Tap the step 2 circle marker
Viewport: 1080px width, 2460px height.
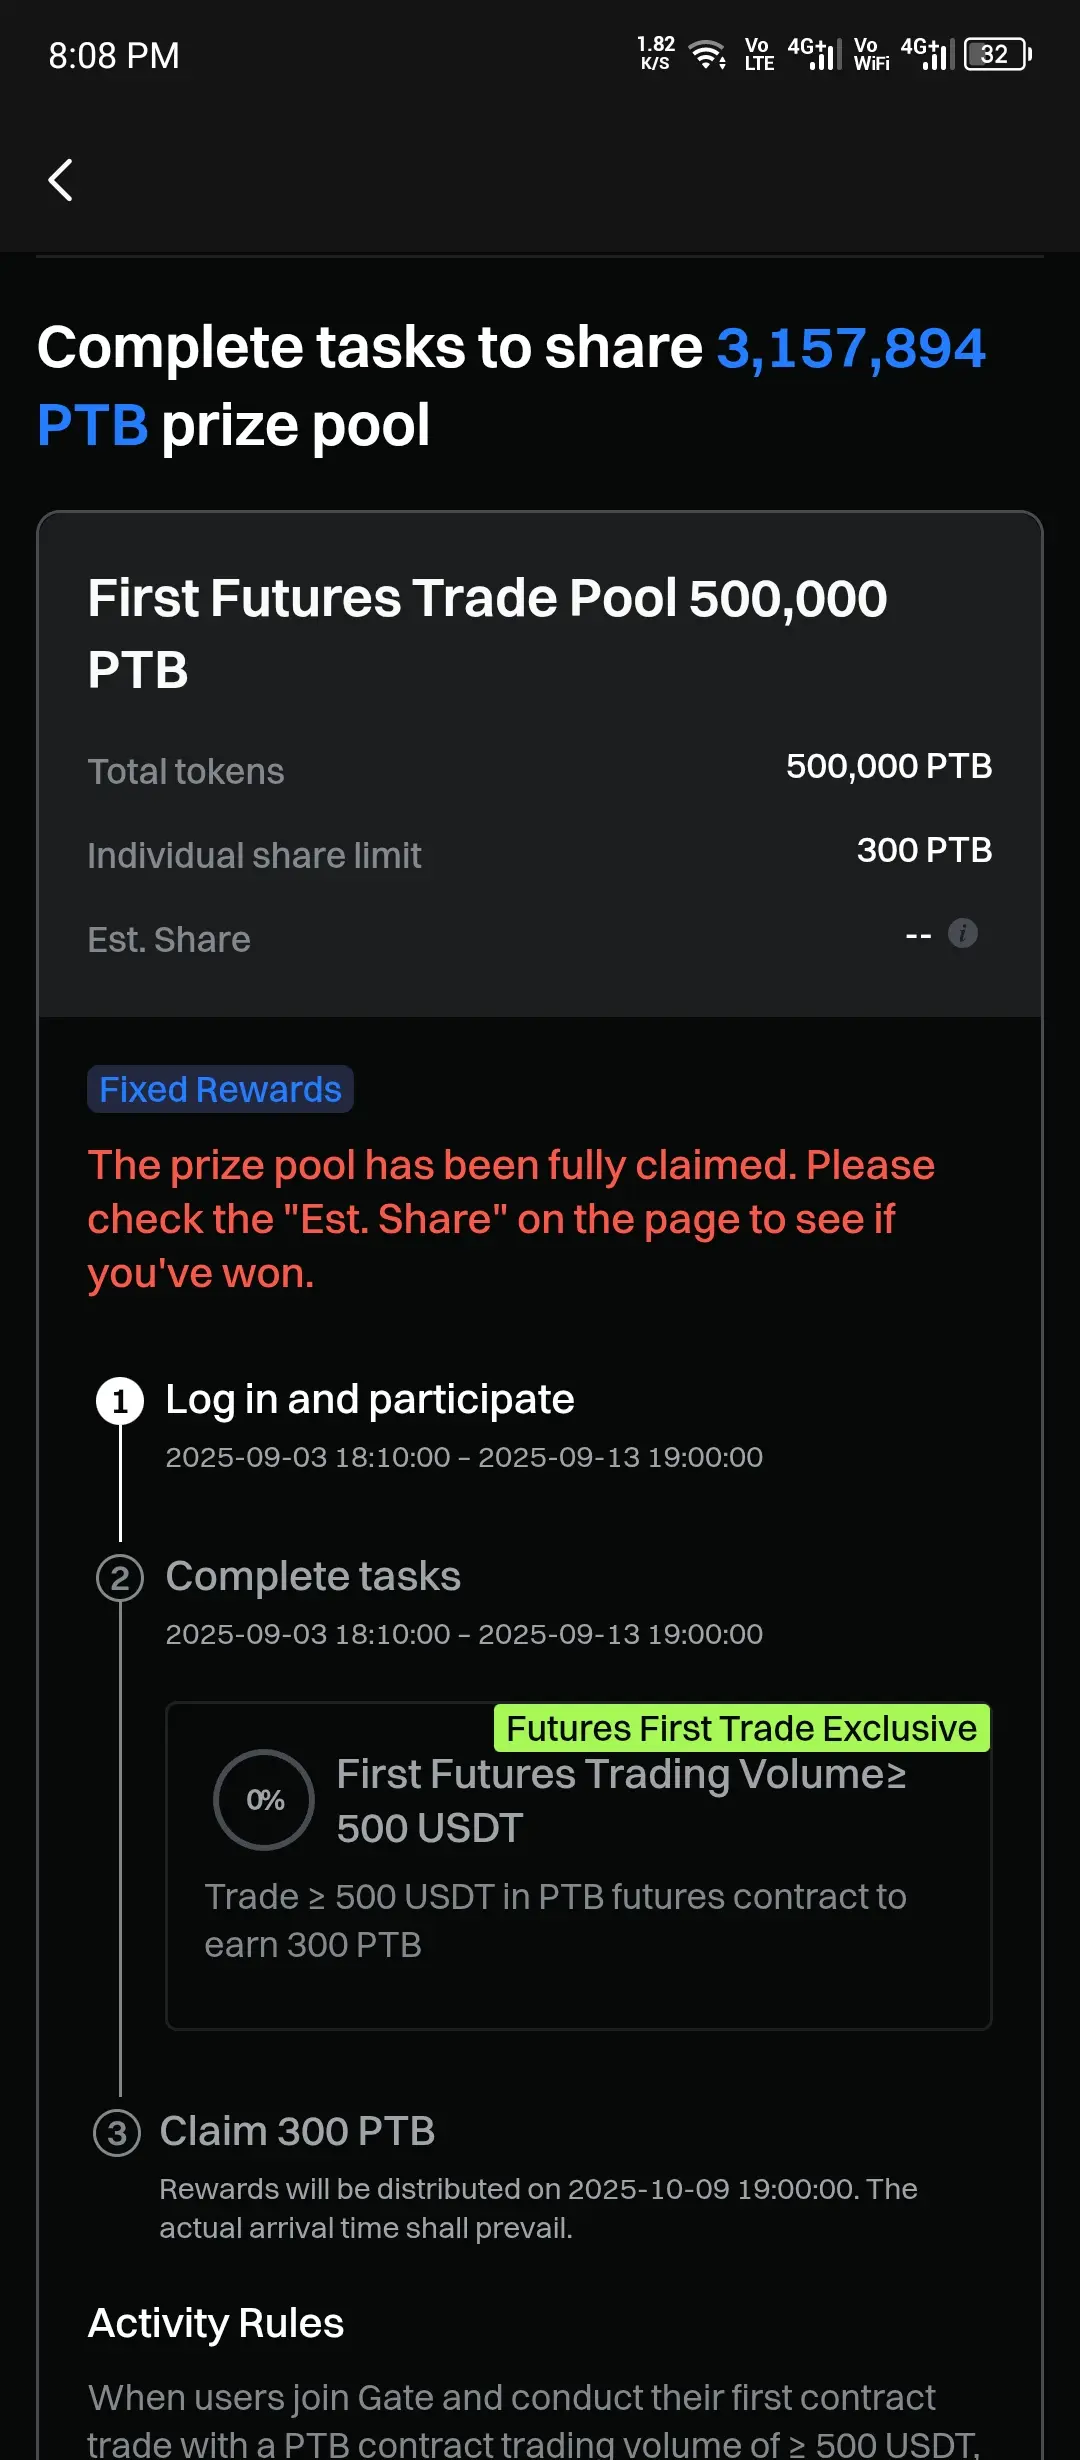pos(120,1578)
